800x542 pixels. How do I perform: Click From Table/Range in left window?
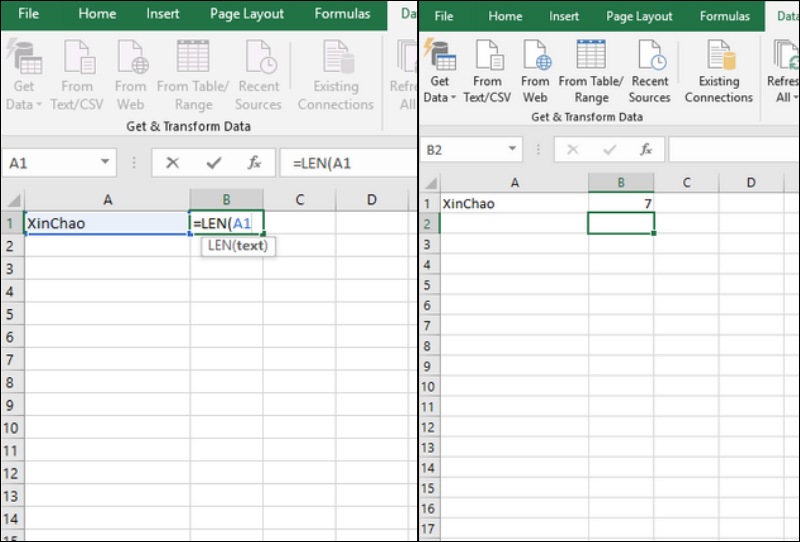point(193,75)
